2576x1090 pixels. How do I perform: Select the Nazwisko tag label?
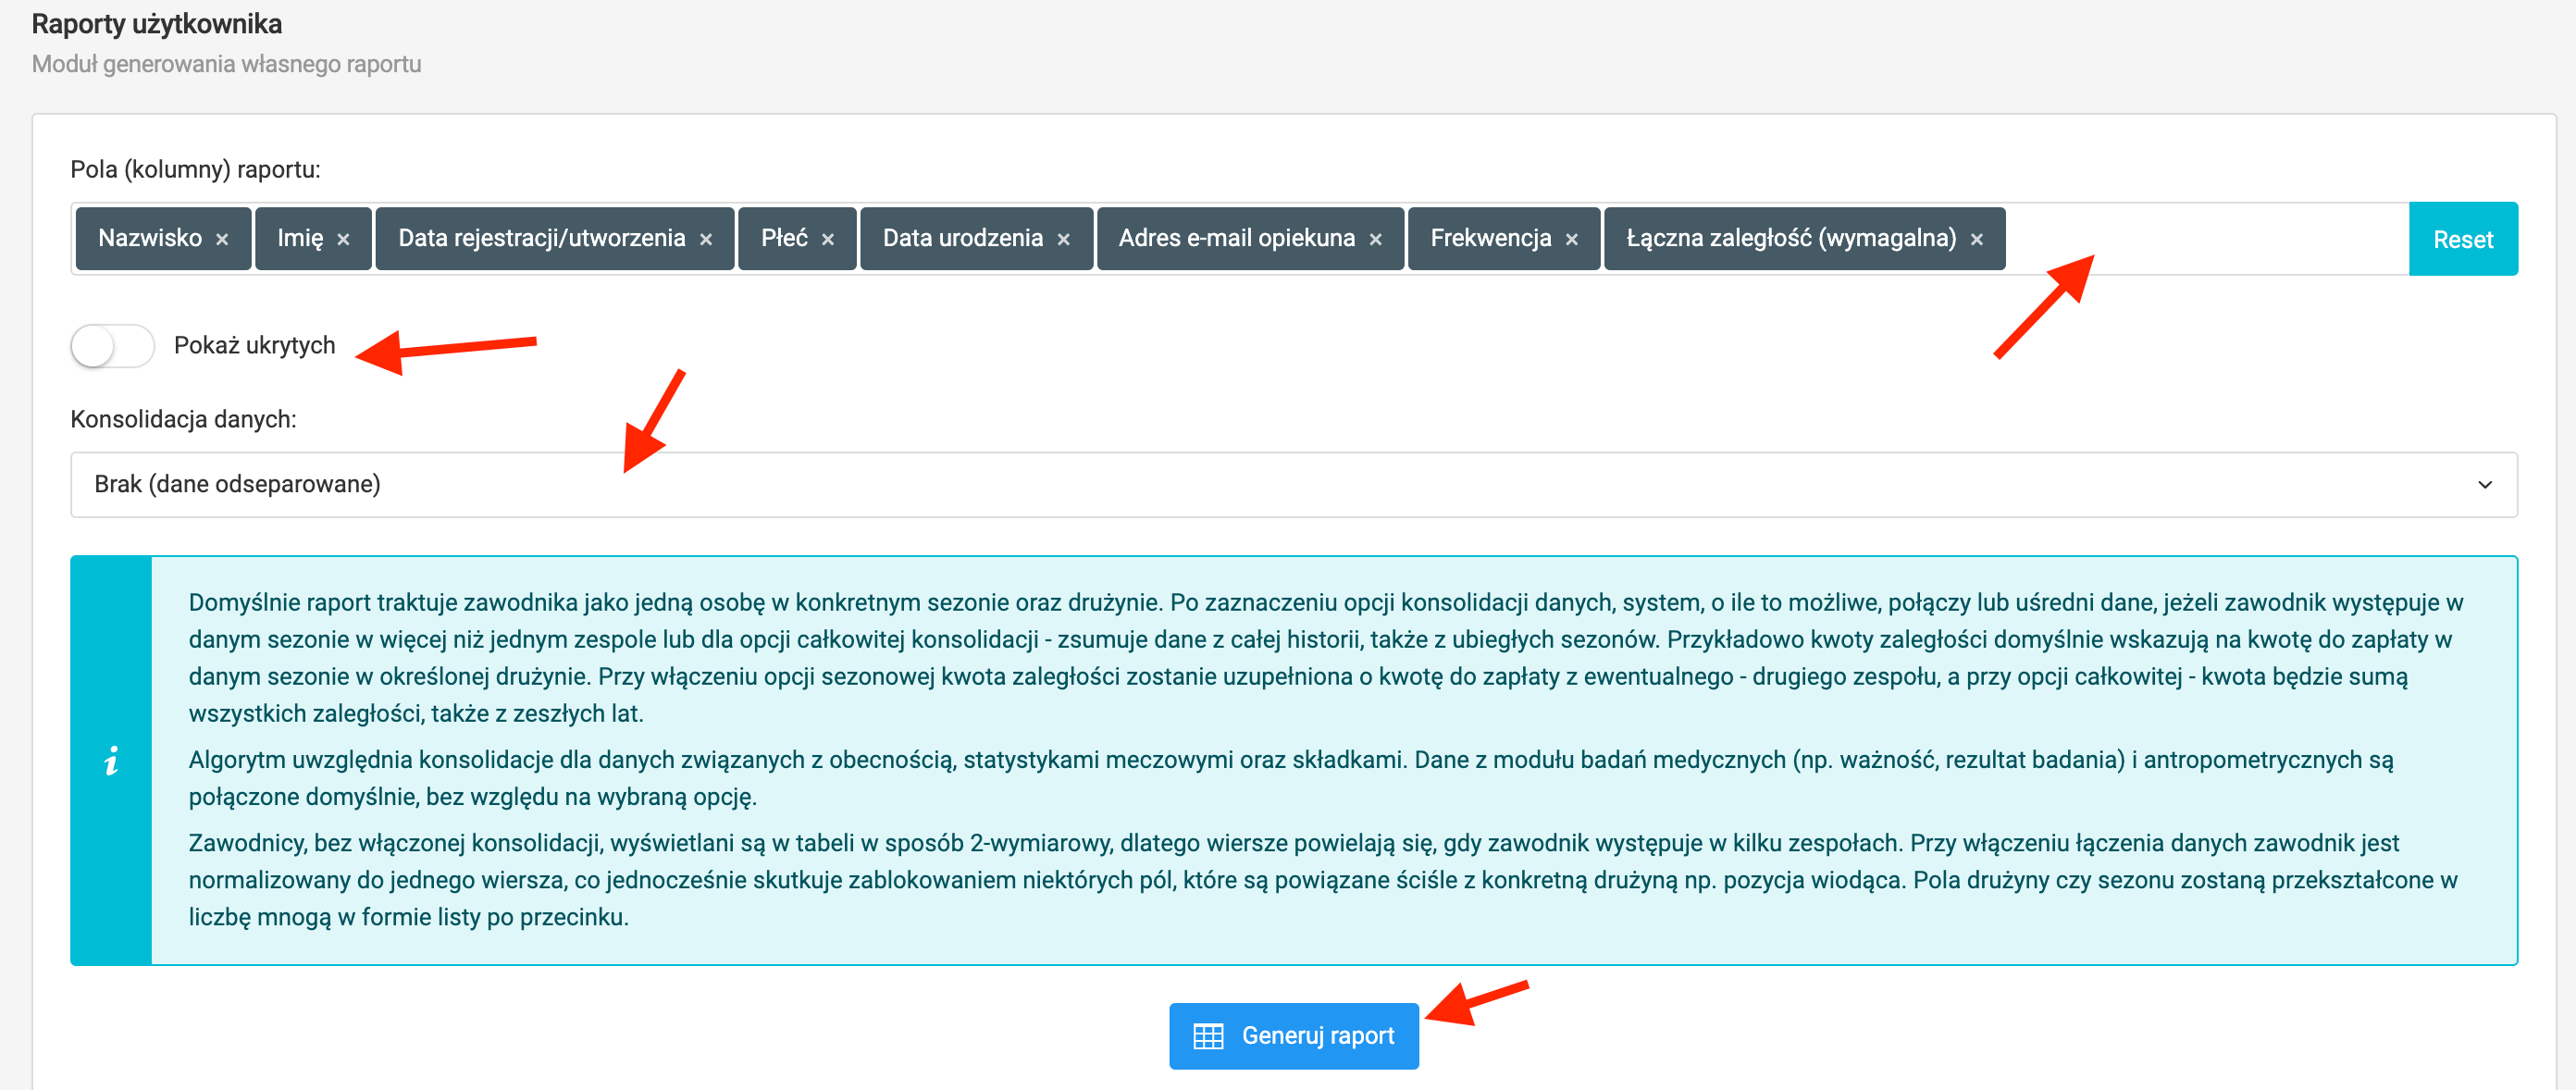coord(150,238)
